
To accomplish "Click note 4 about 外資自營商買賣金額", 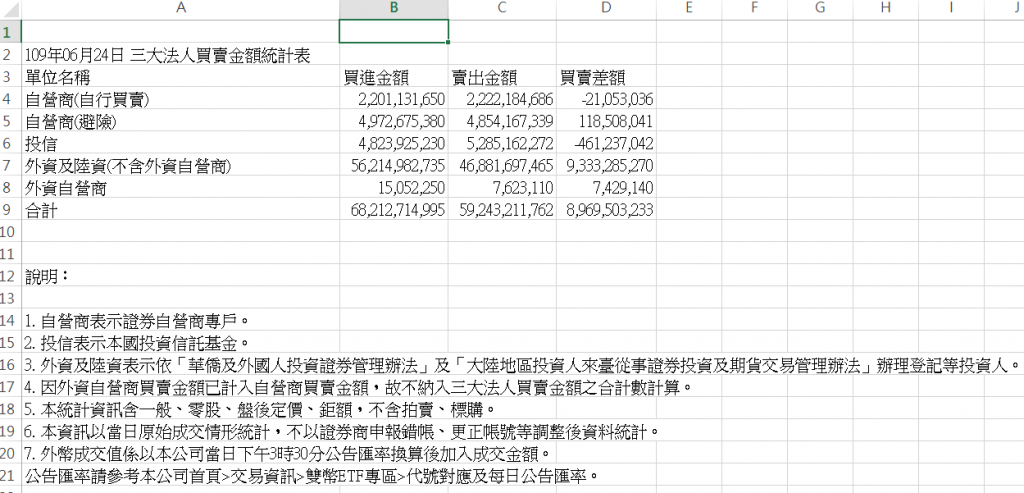I will [x=358, y=387].
